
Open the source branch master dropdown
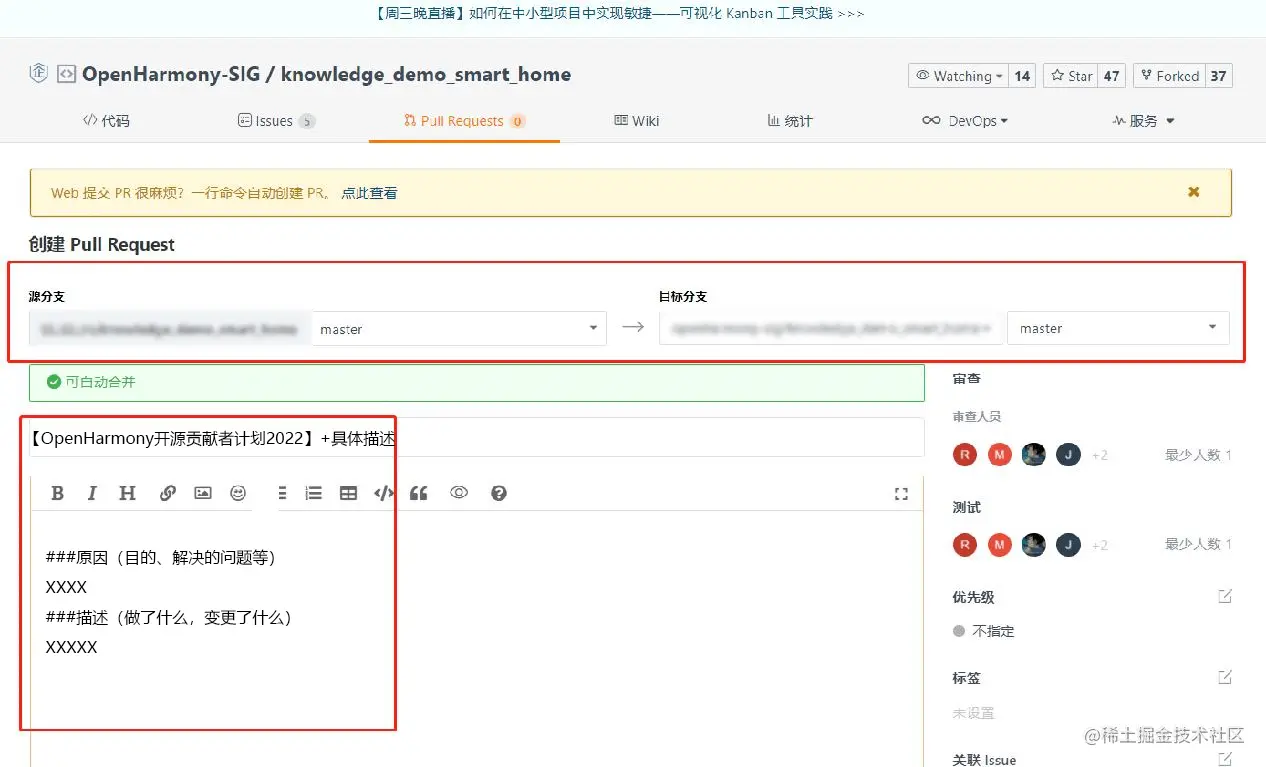click(459, 328)
